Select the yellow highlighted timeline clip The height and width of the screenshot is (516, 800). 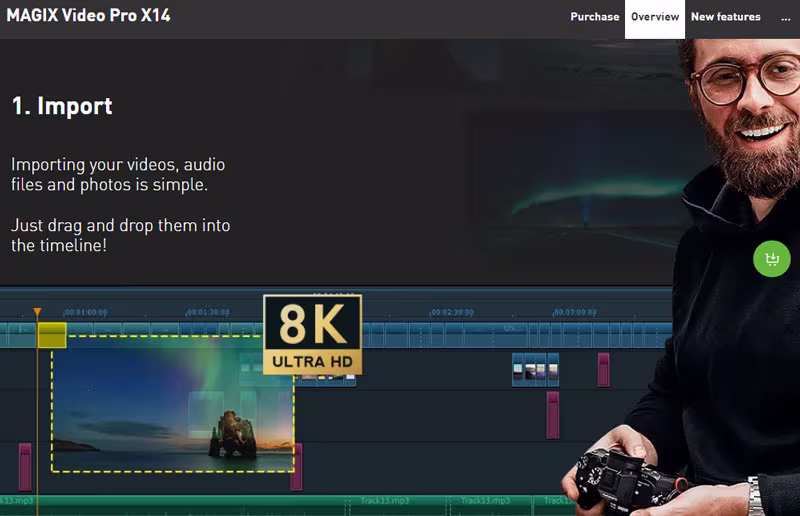point(52,335)
